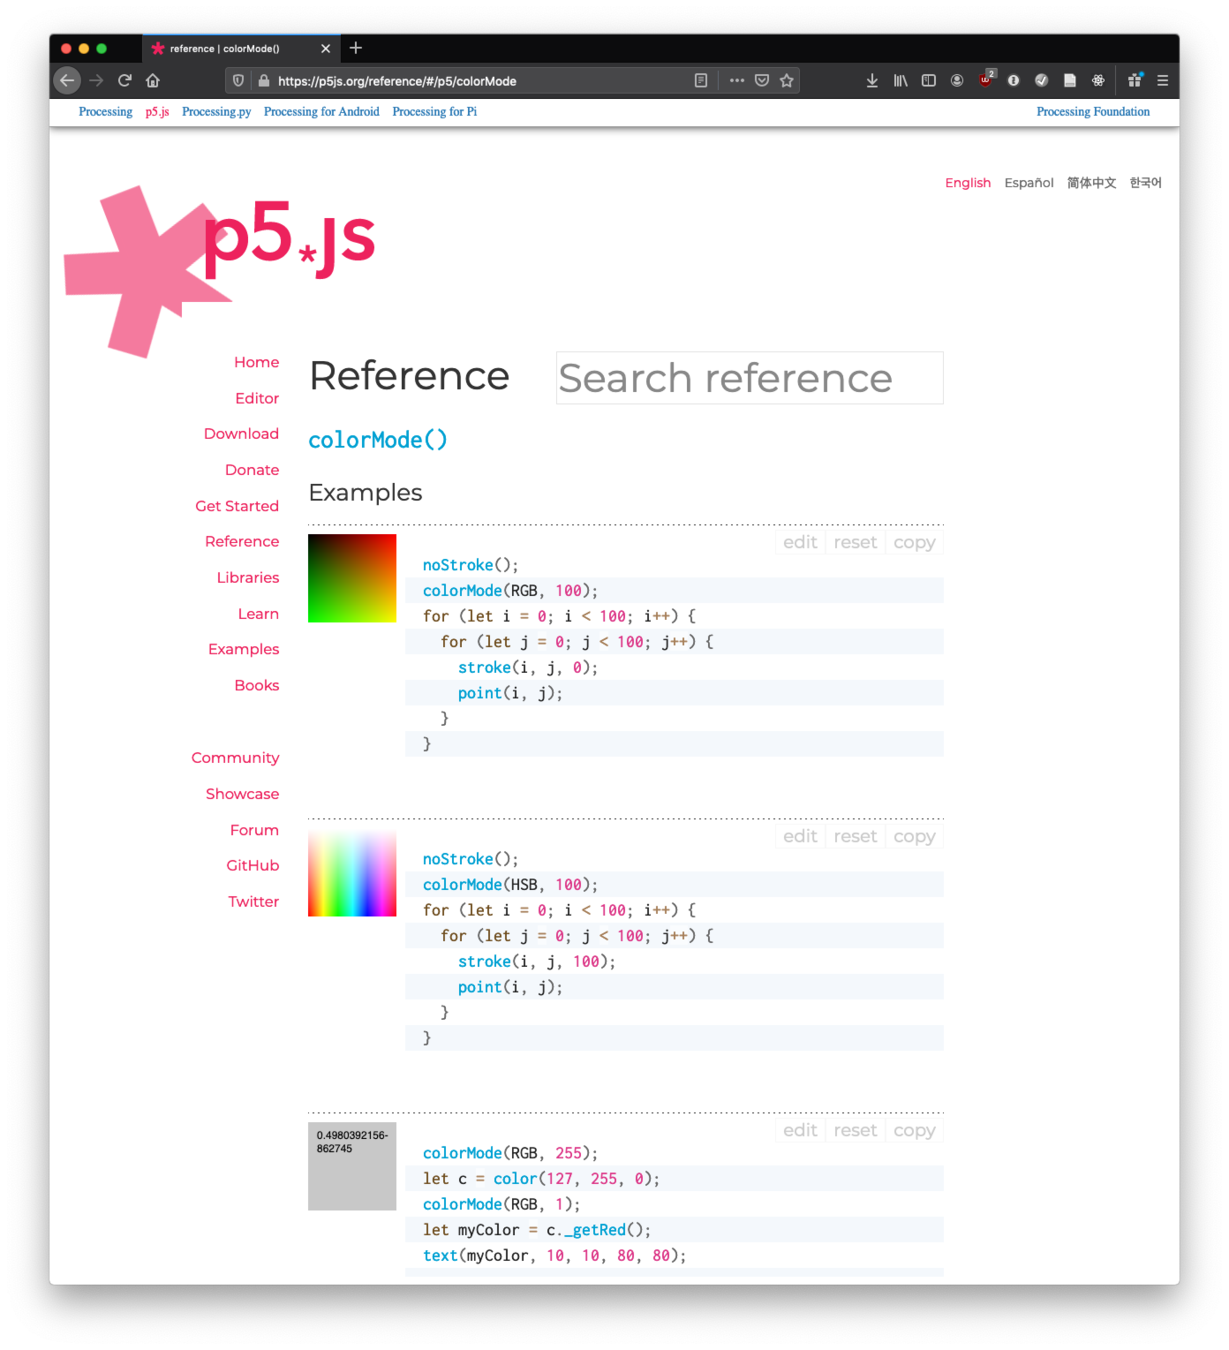Open the p5.js link in top bar
The height and width of the screenshot is (1350, 1229).
click(x=157, y=112)
